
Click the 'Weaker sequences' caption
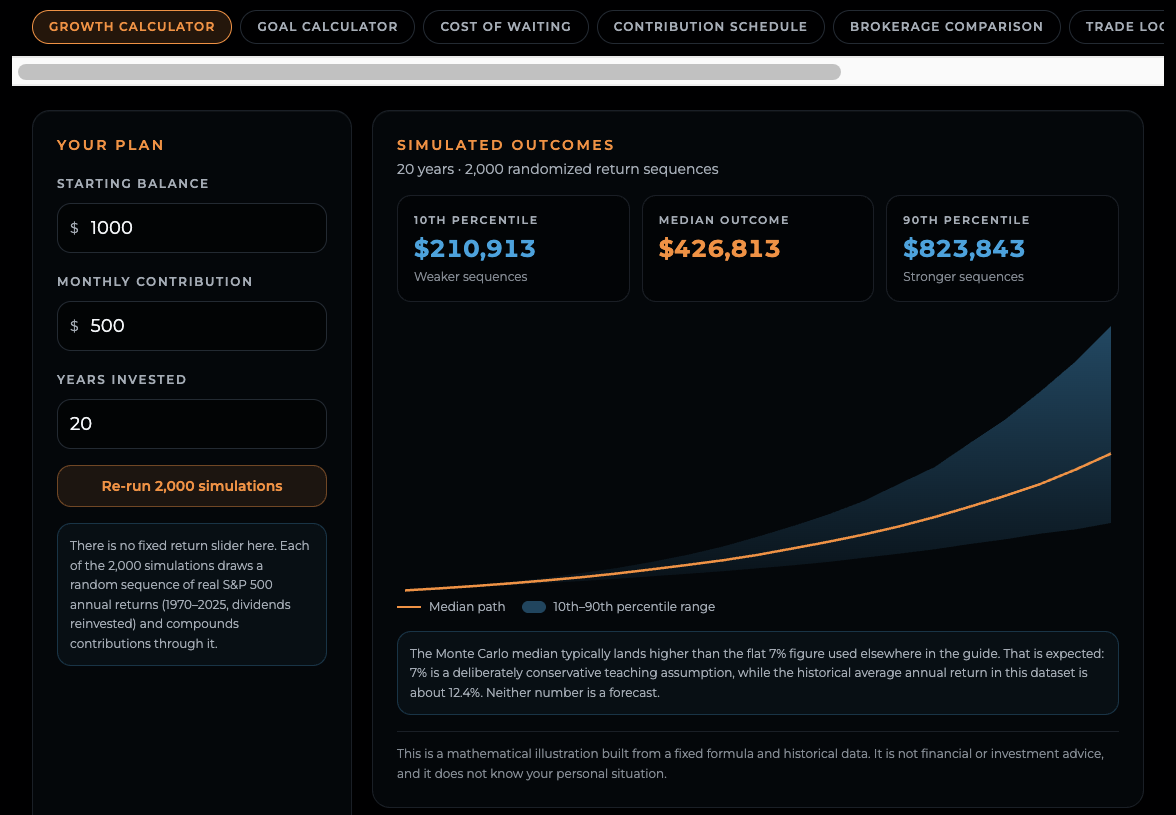click(470, 277)
